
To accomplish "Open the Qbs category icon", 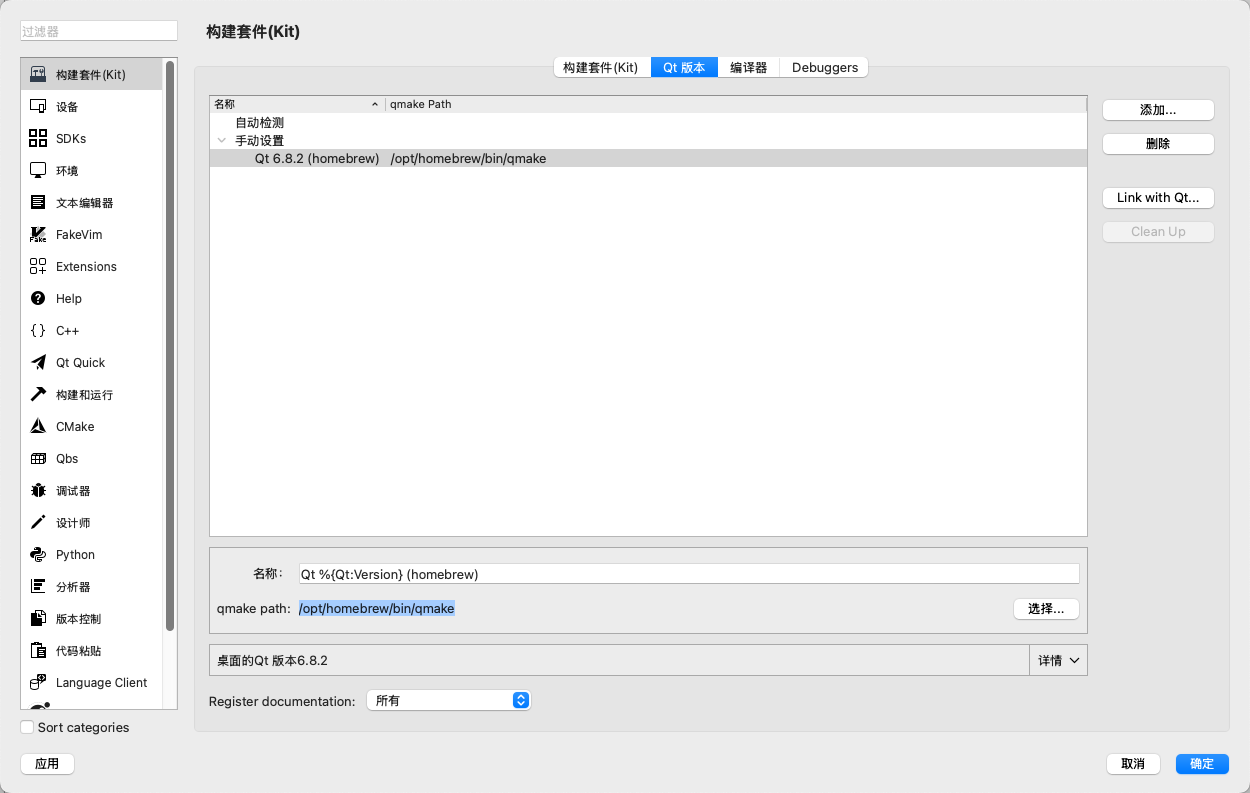I will click(38, 459).
